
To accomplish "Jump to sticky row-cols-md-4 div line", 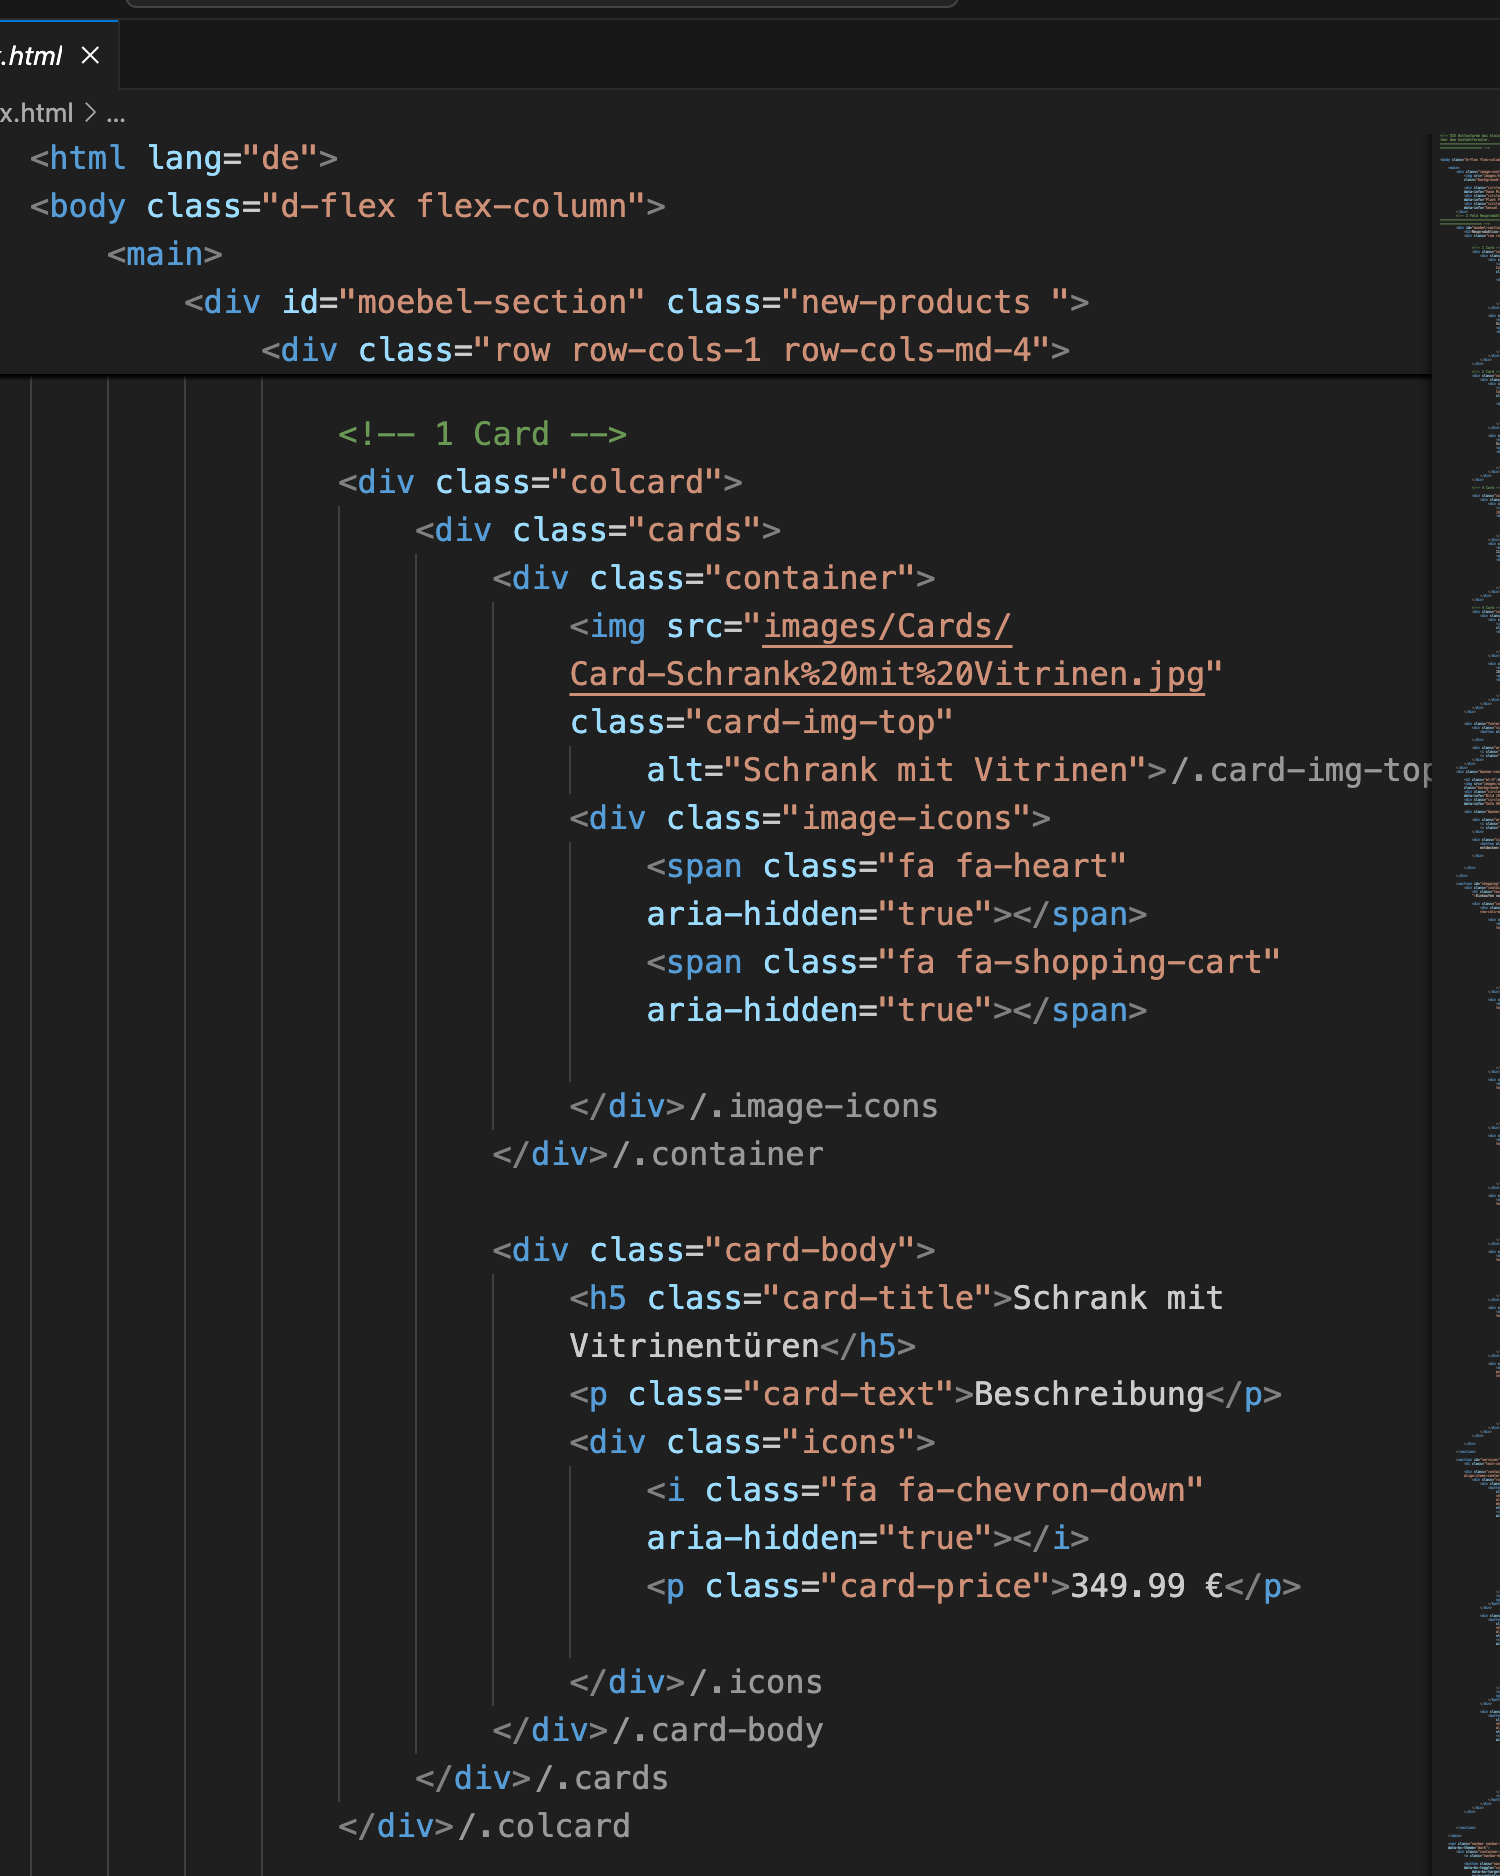I will [665, 350].
